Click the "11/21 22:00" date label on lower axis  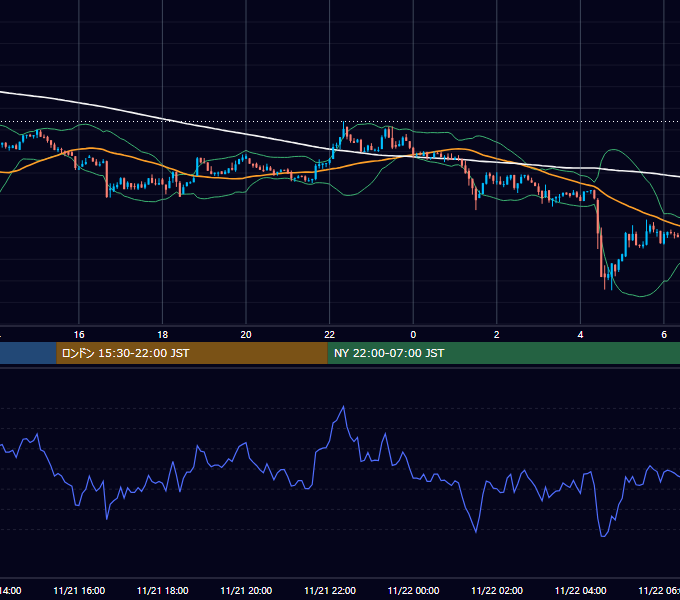point(330,591)
